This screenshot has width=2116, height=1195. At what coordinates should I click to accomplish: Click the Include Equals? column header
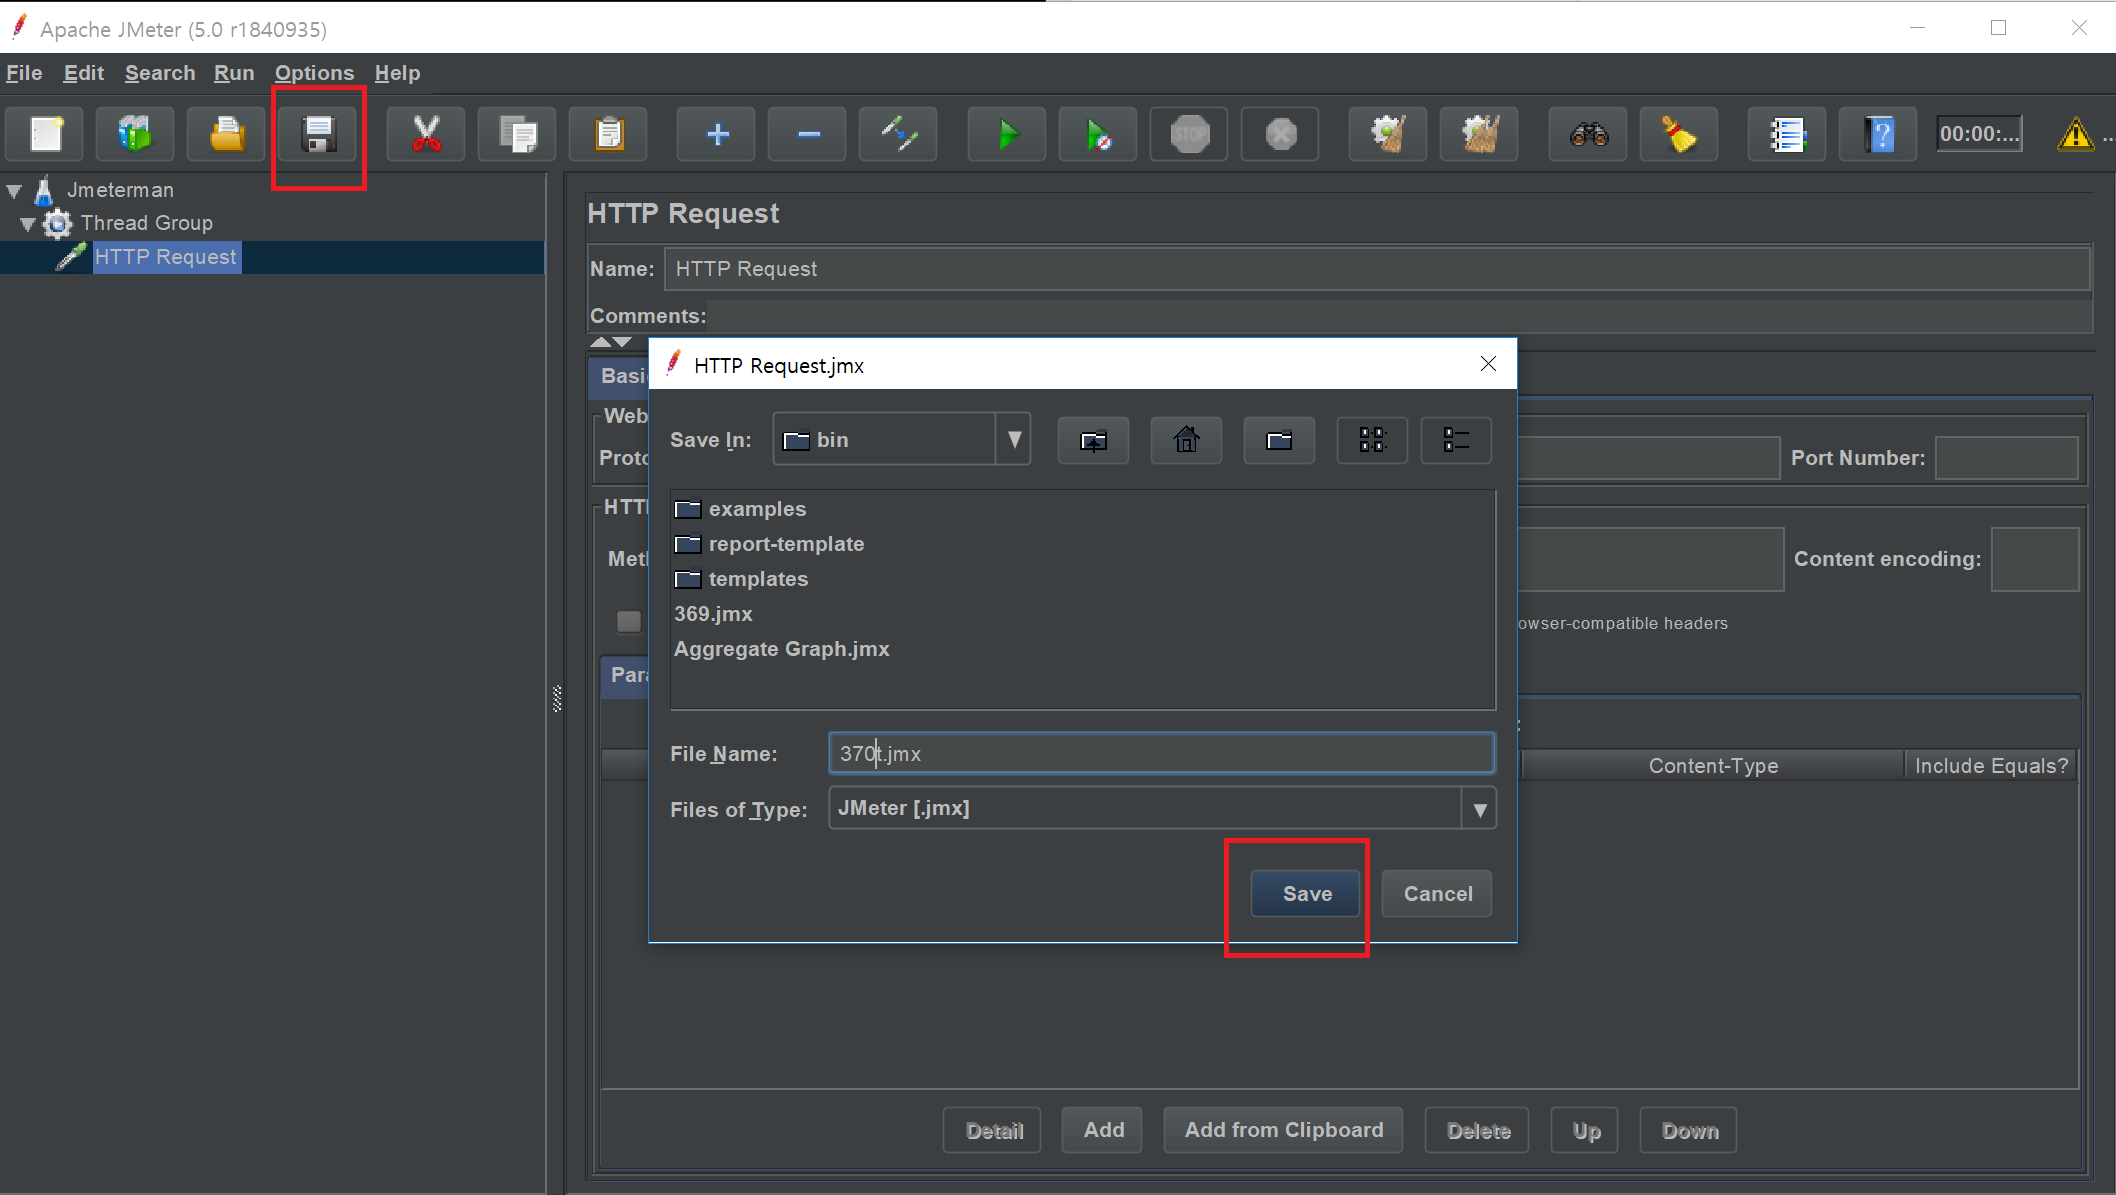pos(1991,766)
